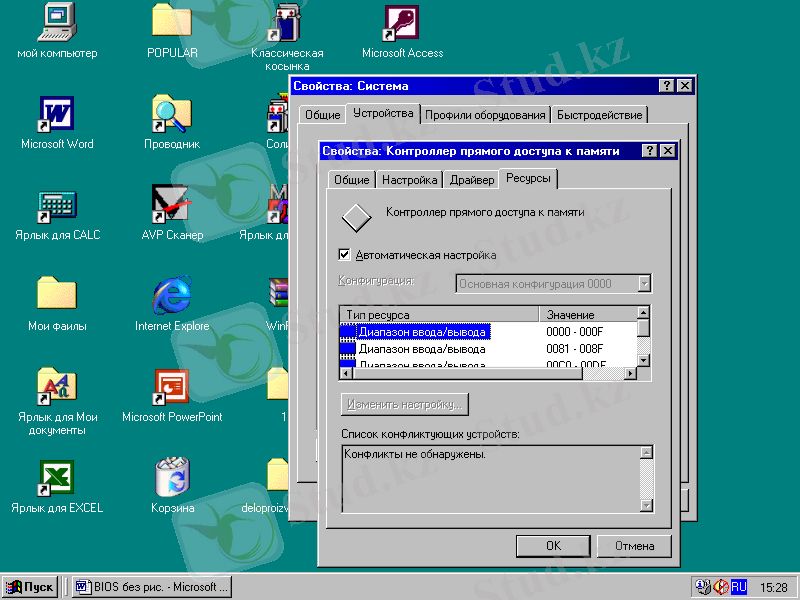Open the Пуск start menu

tap(30, 587)
